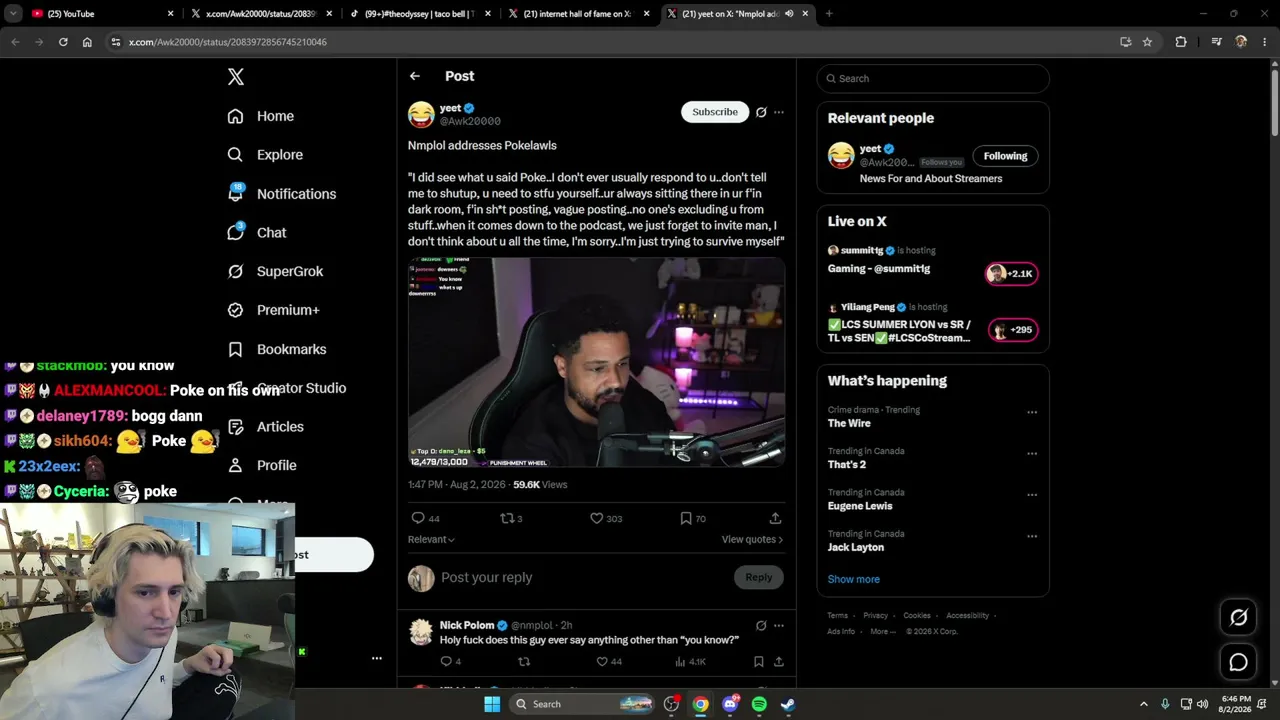Play the Nmplol video in the post

597,362
